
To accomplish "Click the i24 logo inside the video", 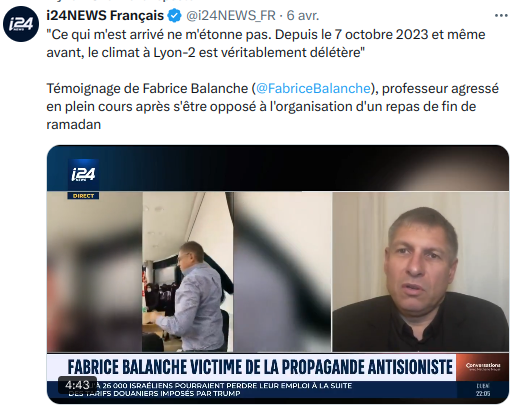I will [x=83, y=175].
